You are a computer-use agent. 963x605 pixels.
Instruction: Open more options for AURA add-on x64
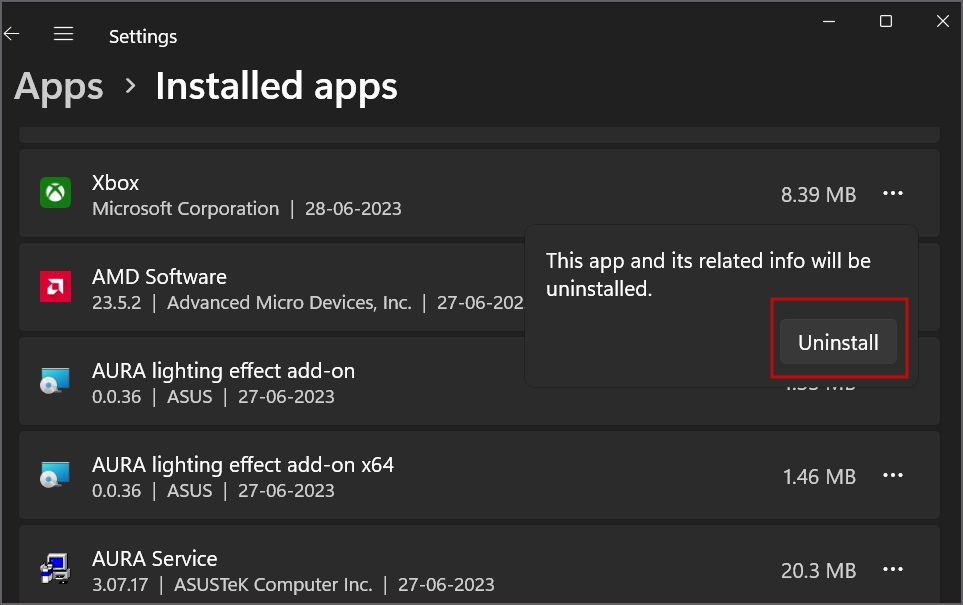coord(893,476)
